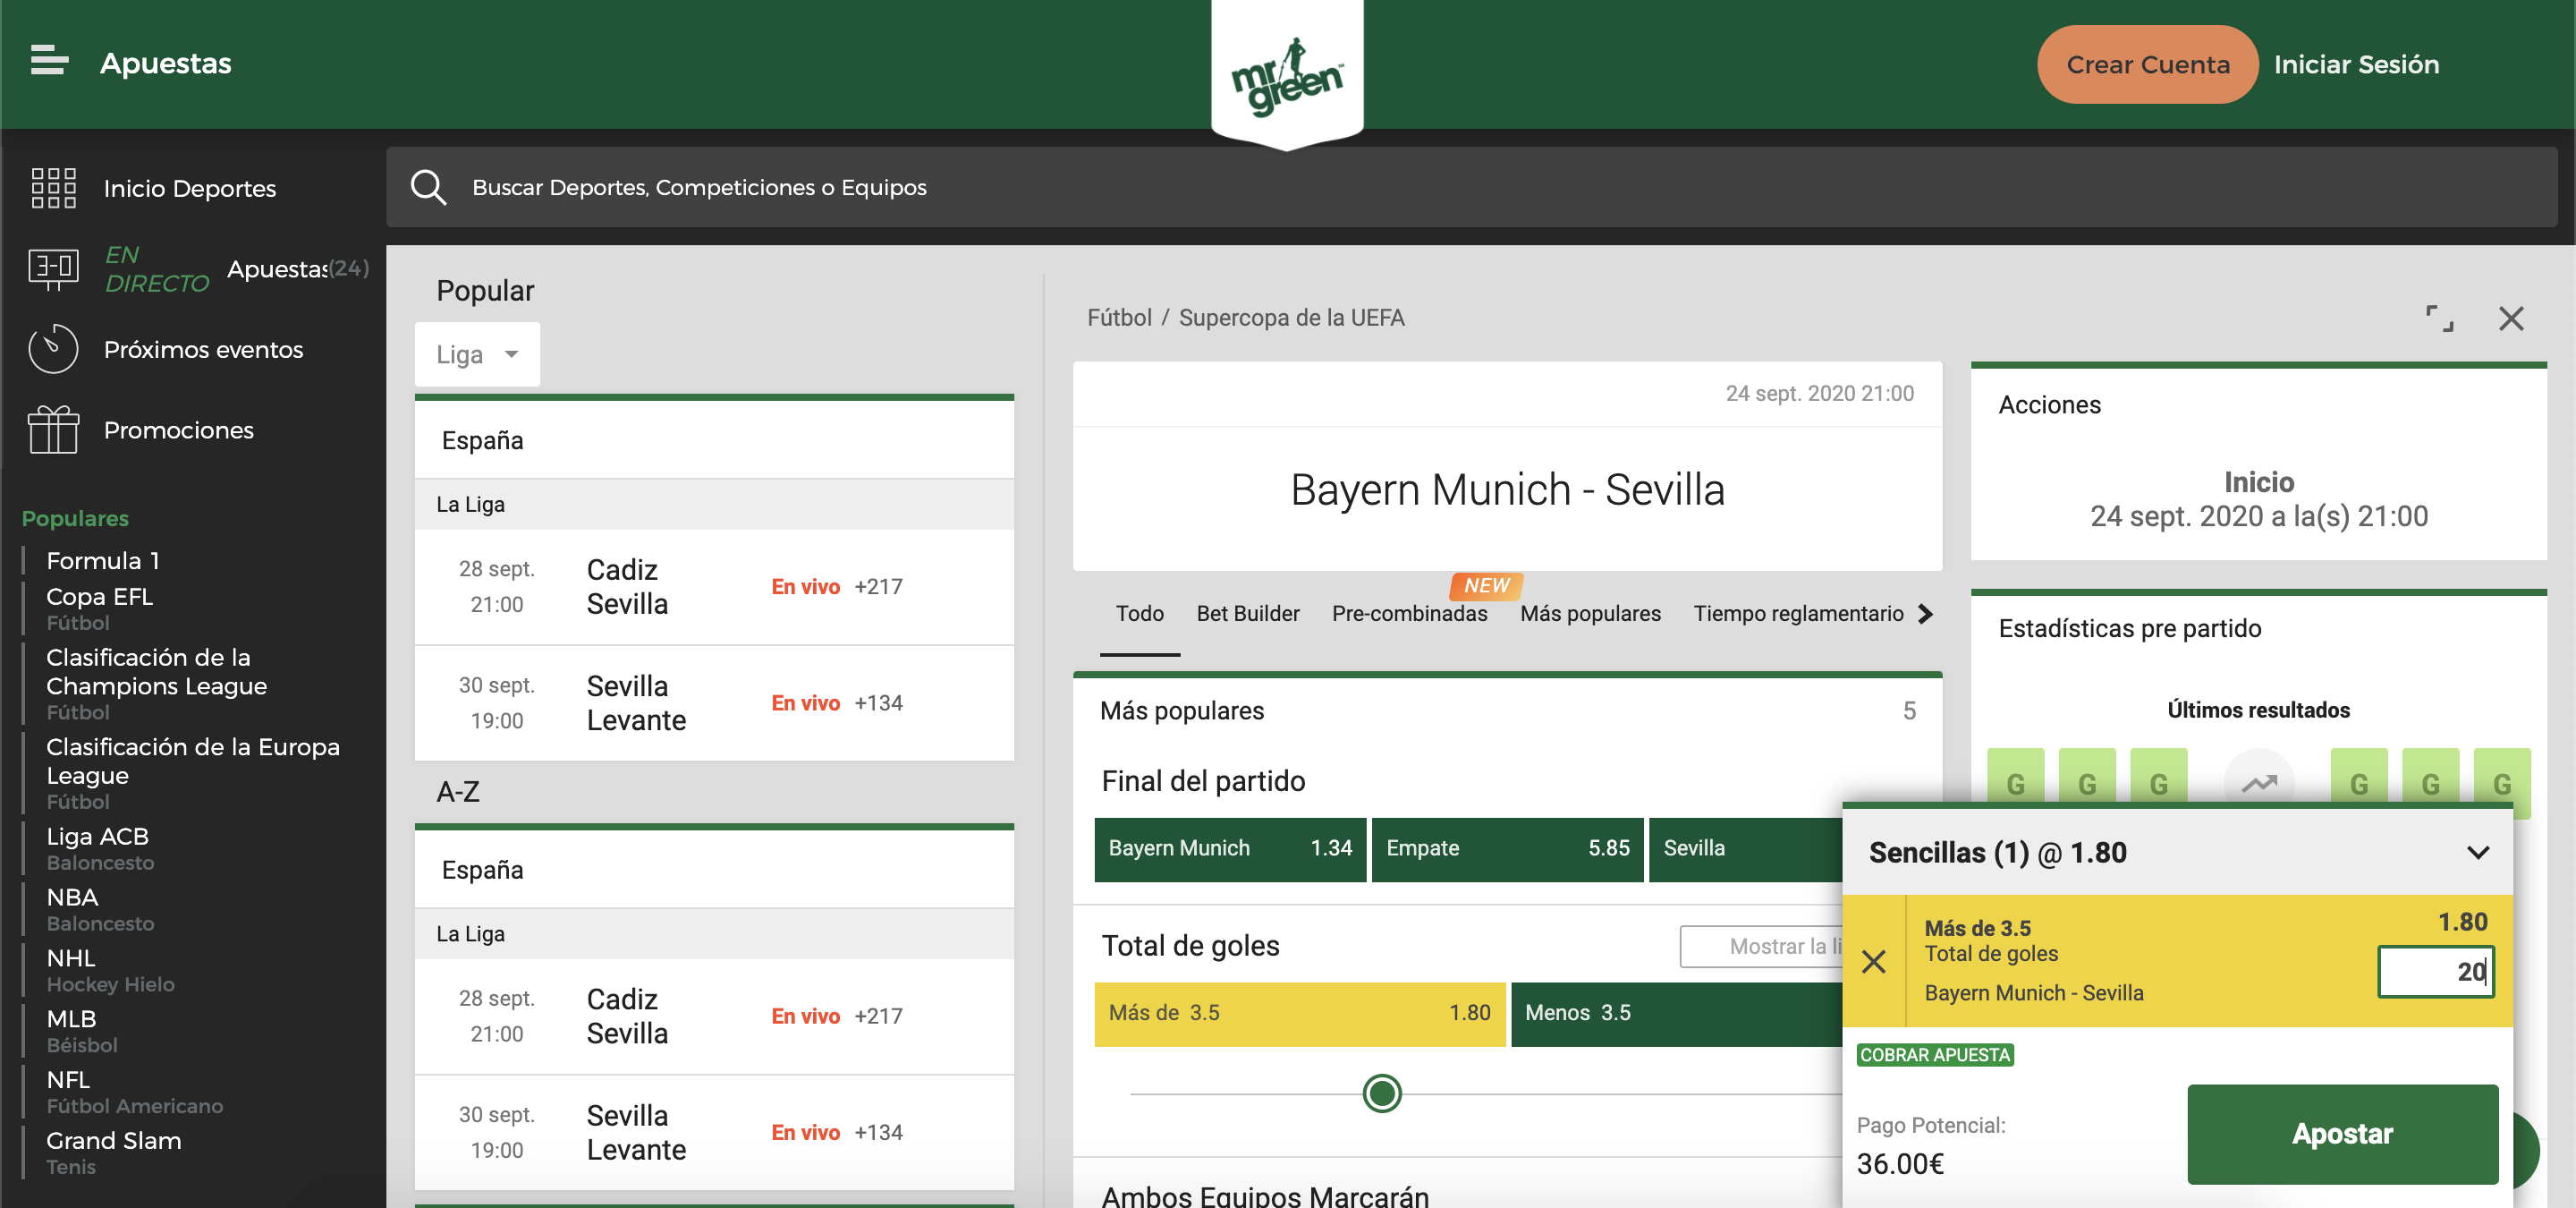
Task: Open NFL Fútbol Americano
Action: tap(134, 1092)
